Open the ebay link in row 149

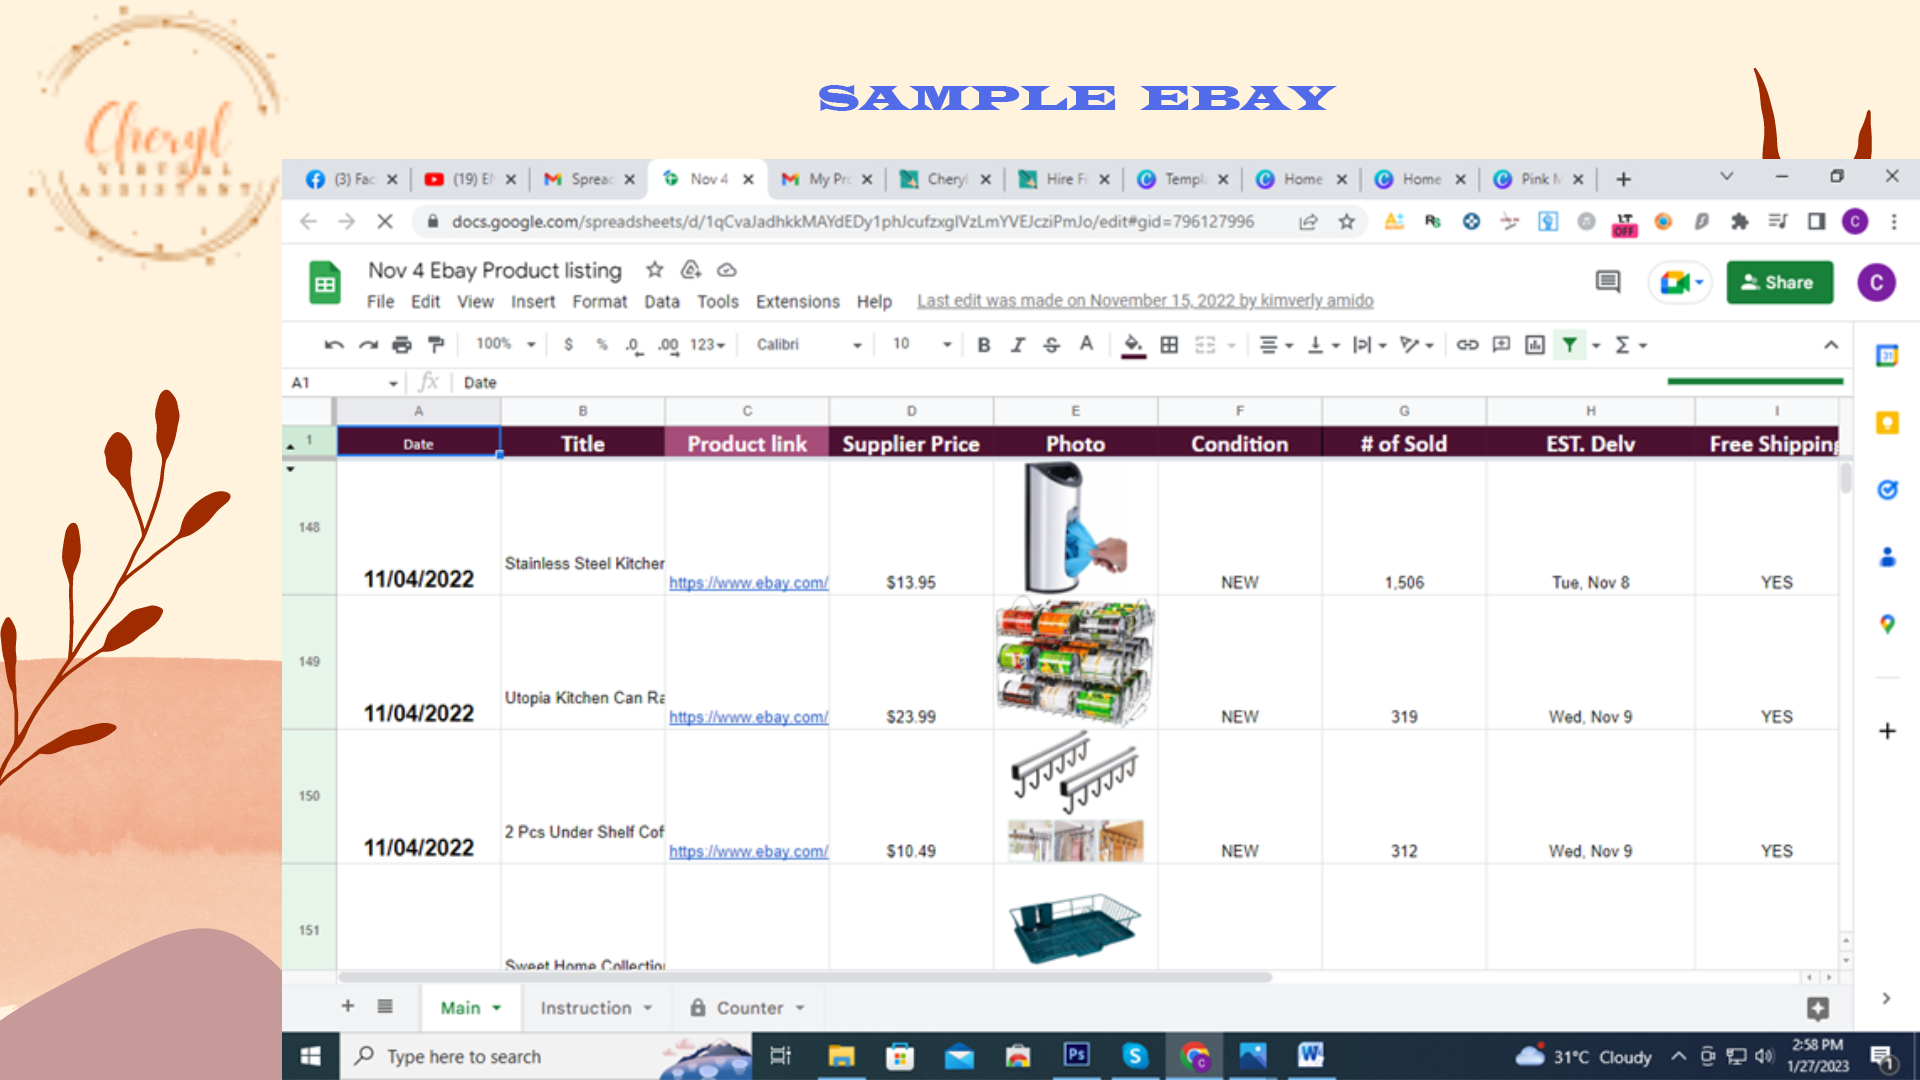(748, 717)
